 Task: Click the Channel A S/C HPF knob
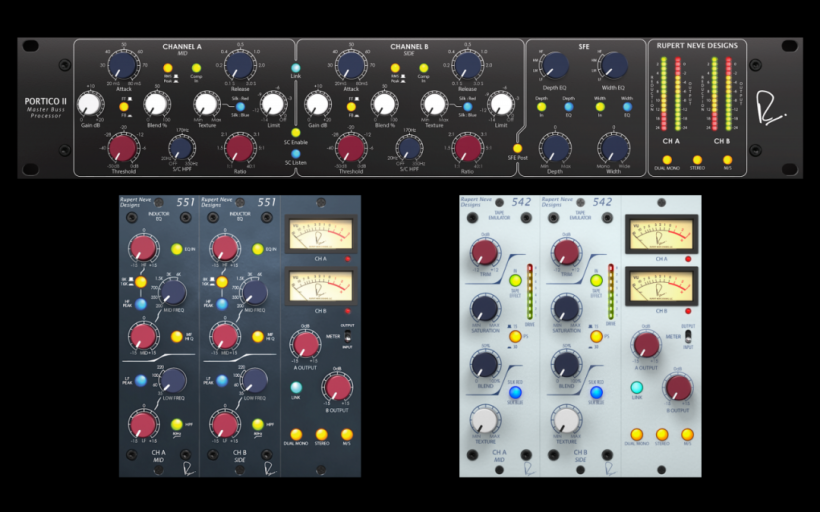181,149
